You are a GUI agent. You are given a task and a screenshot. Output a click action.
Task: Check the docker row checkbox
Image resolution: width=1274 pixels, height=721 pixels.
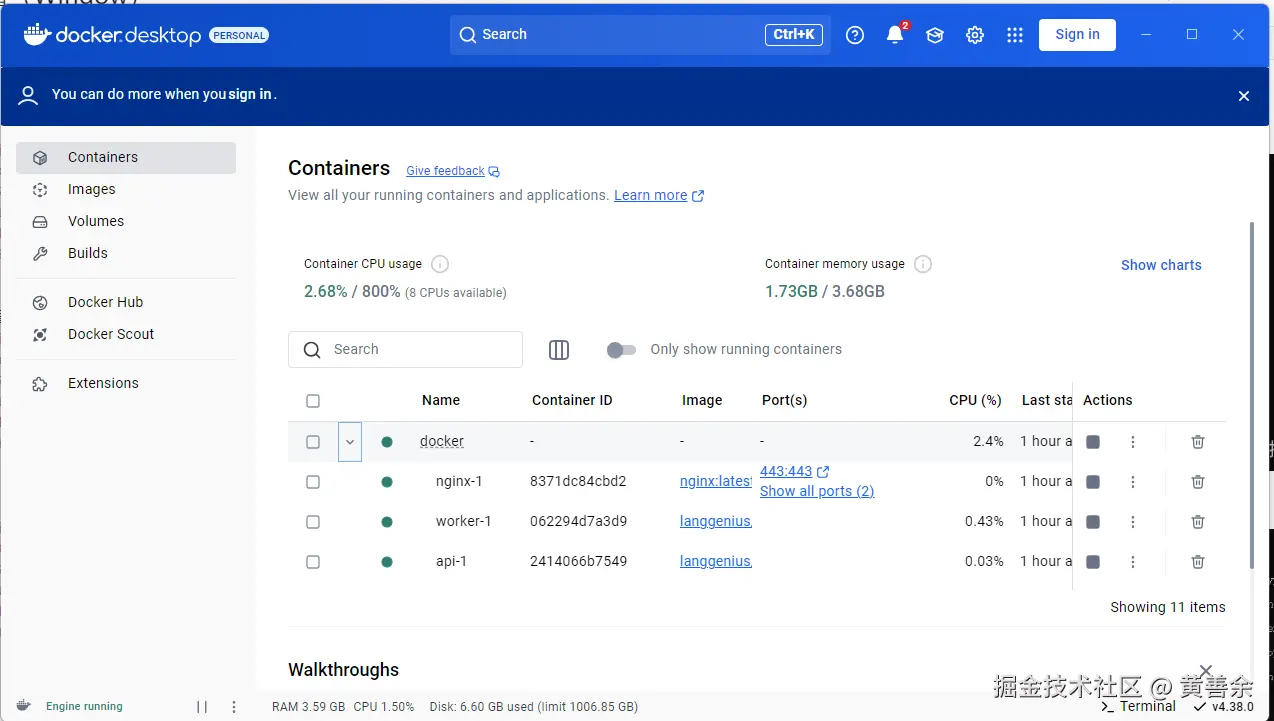313,442
